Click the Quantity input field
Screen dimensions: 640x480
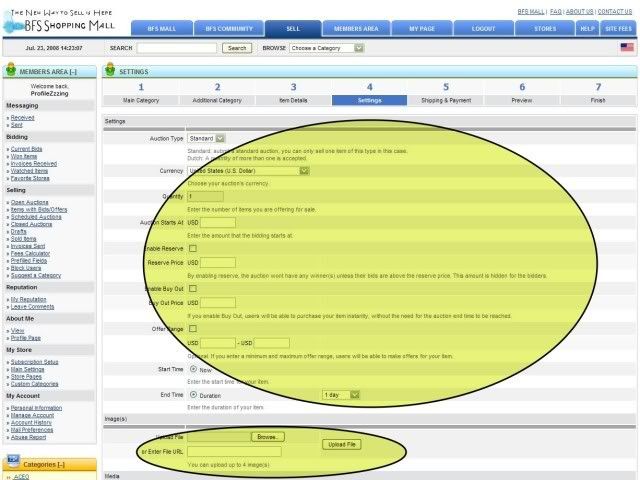(205, 196)
